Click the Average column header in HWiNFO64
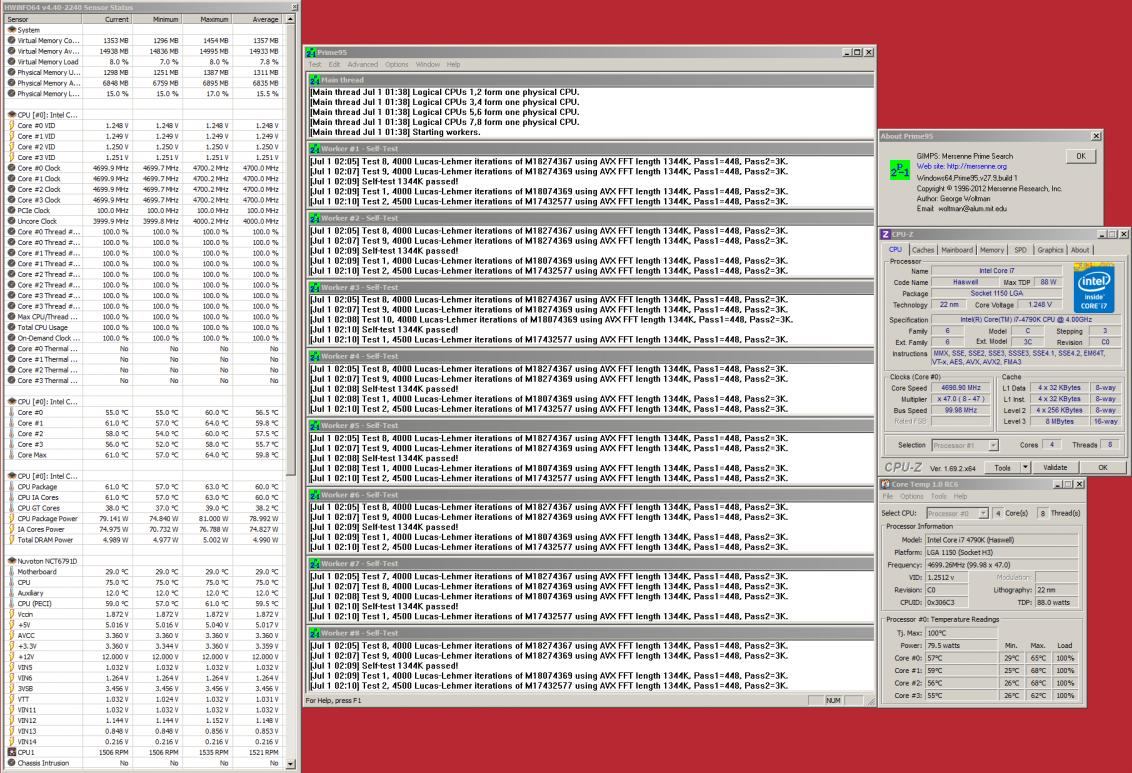Image resolution: width=1132 pixels, height=773 pixels. click(256, 19)
